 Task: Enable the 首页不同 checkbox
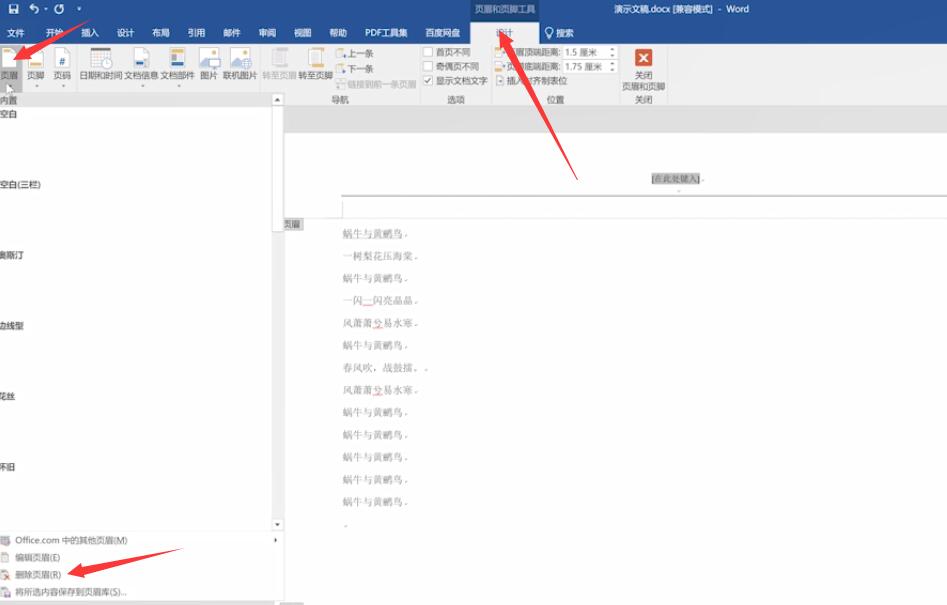428,52
